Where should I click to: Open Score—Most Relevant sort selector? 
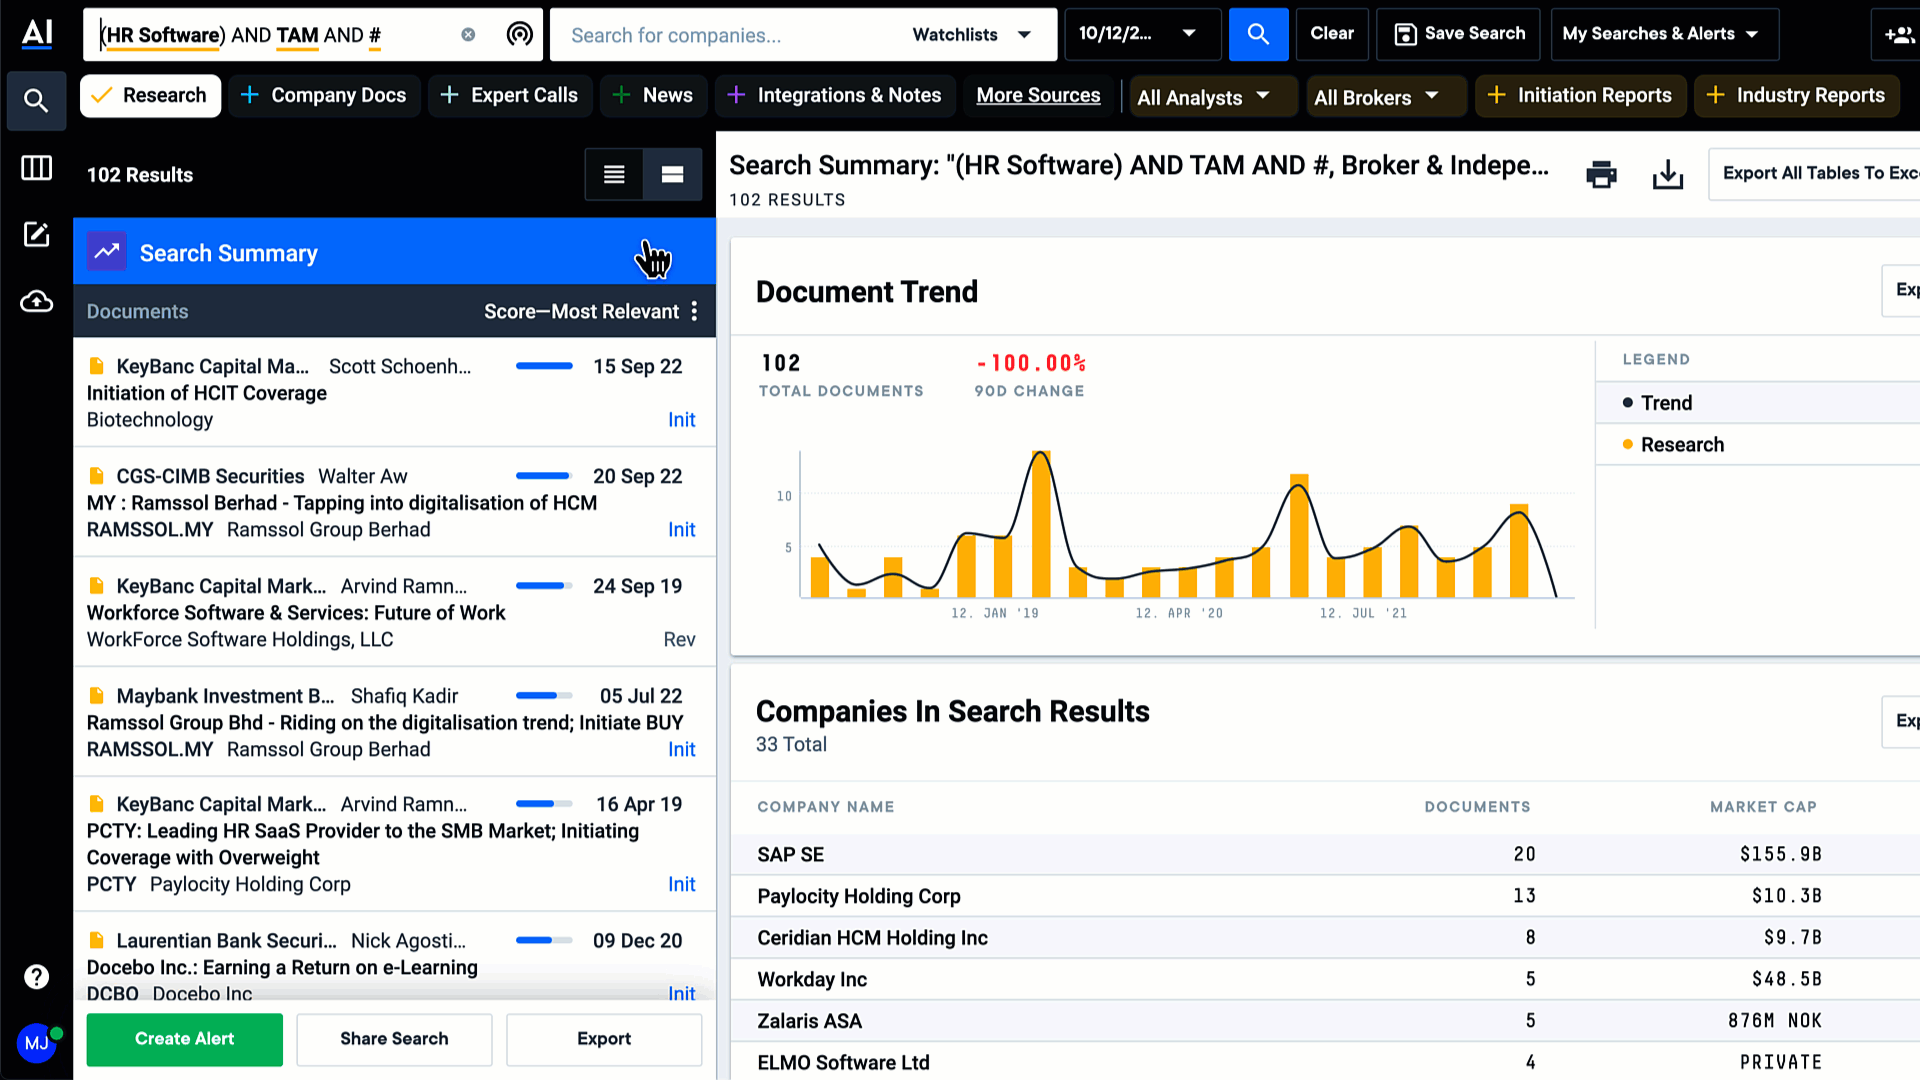coord(581,312)
